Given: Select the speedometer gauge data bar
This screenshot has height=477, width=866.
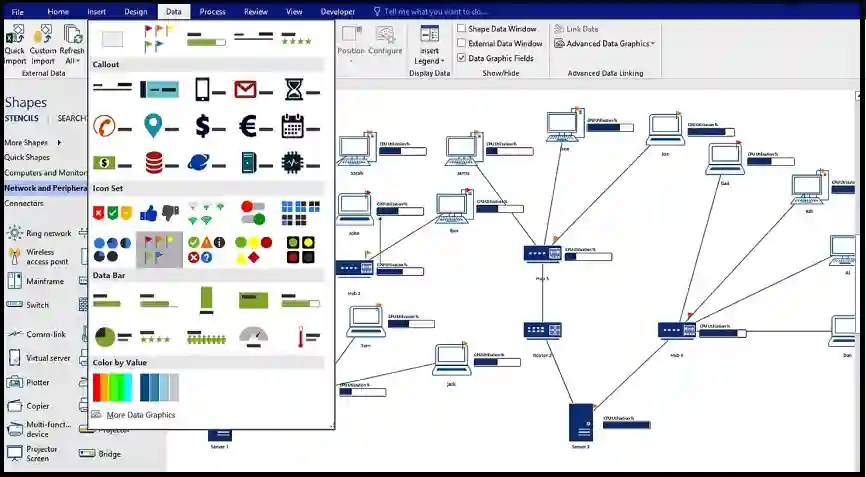Looking at the screenshot, I should 254,336.
